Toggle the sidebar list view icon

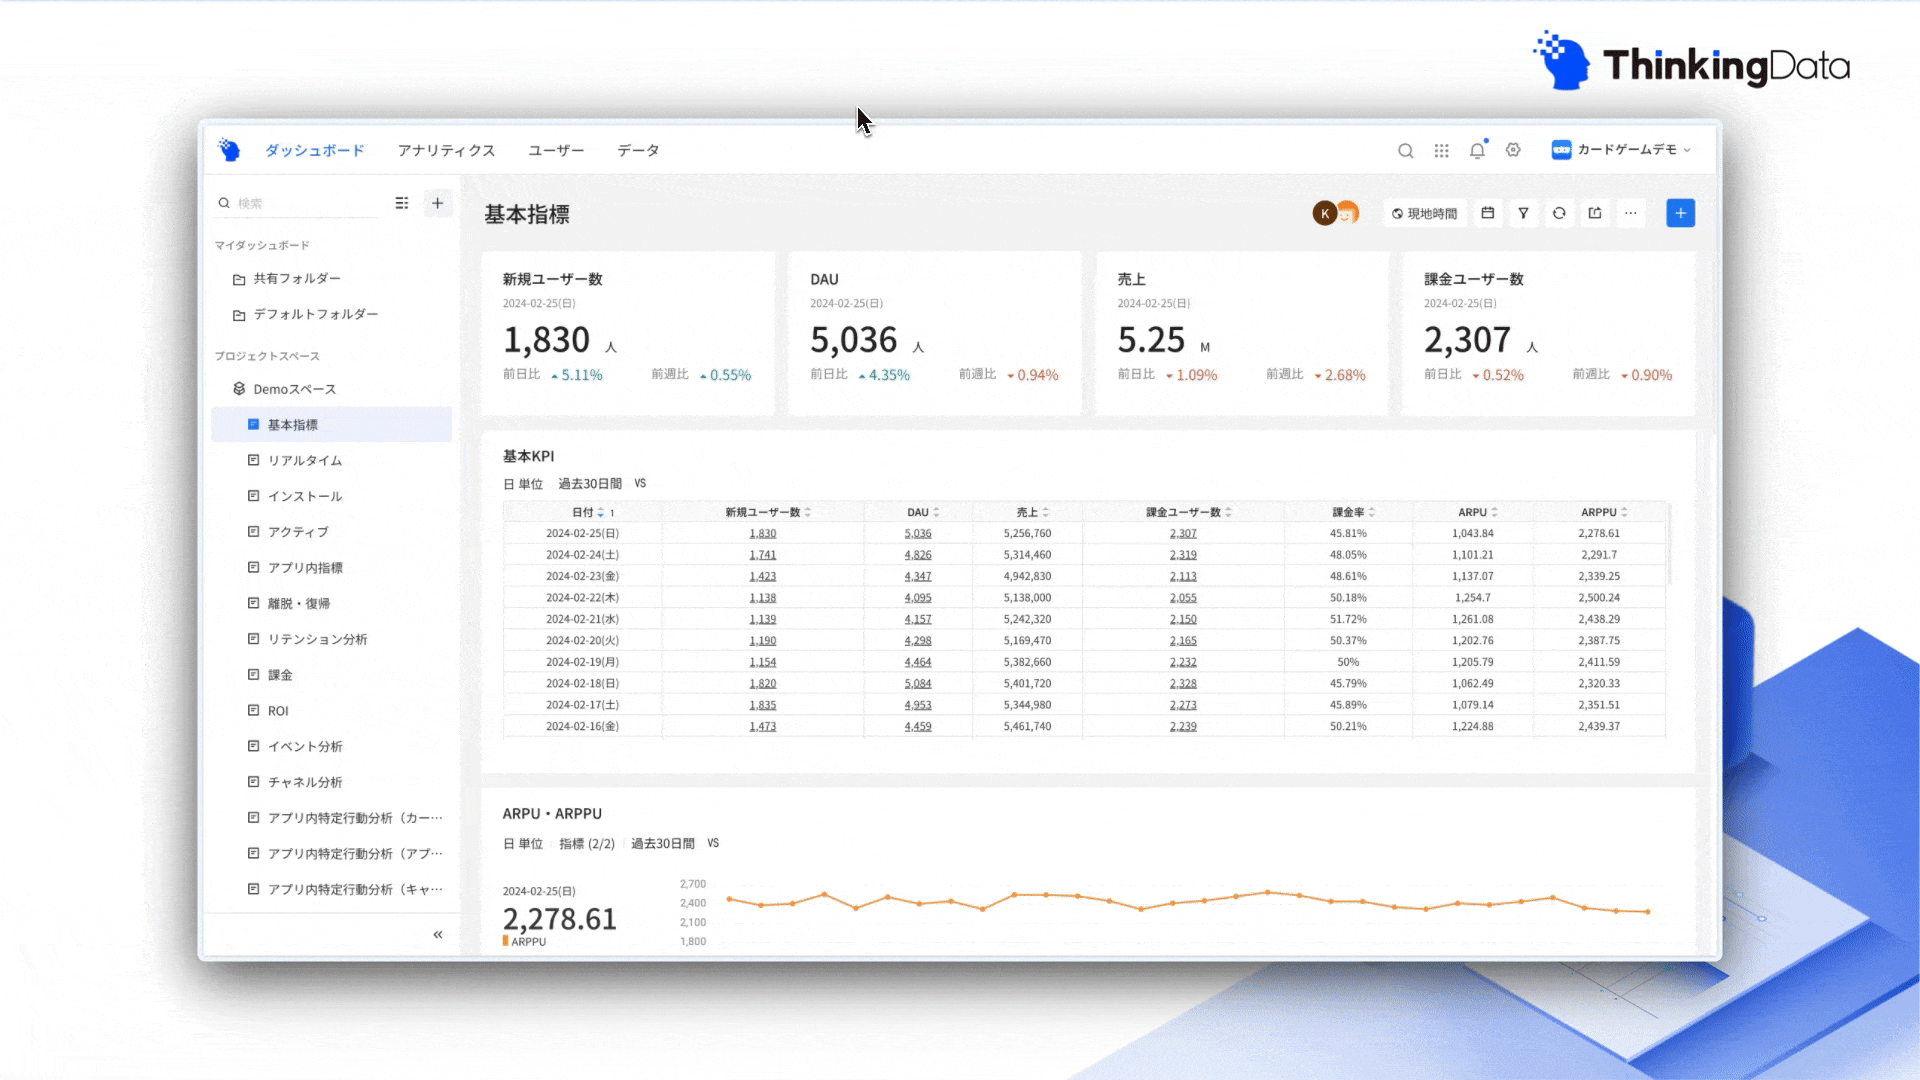(x=402, y=203)
